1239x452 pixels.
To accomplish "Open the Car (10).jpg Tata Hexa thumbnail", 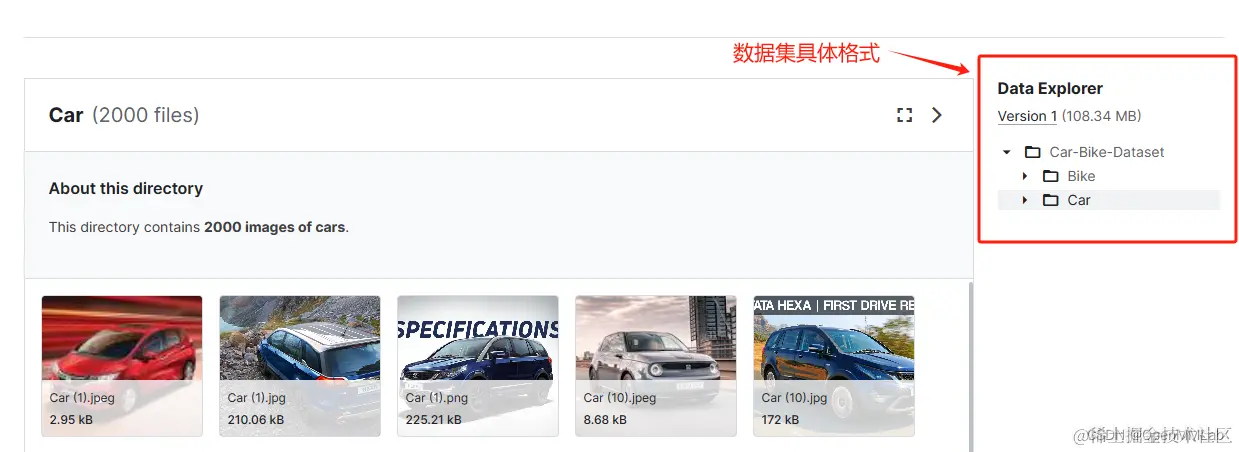I will point(834,366).
